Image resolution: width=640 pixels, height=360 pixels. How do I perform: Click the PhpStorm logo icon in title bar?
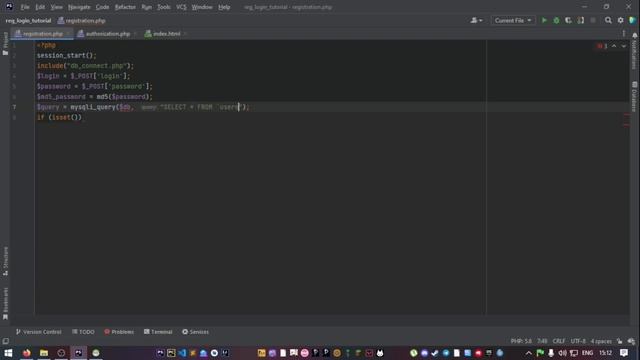tap(9, 7)
